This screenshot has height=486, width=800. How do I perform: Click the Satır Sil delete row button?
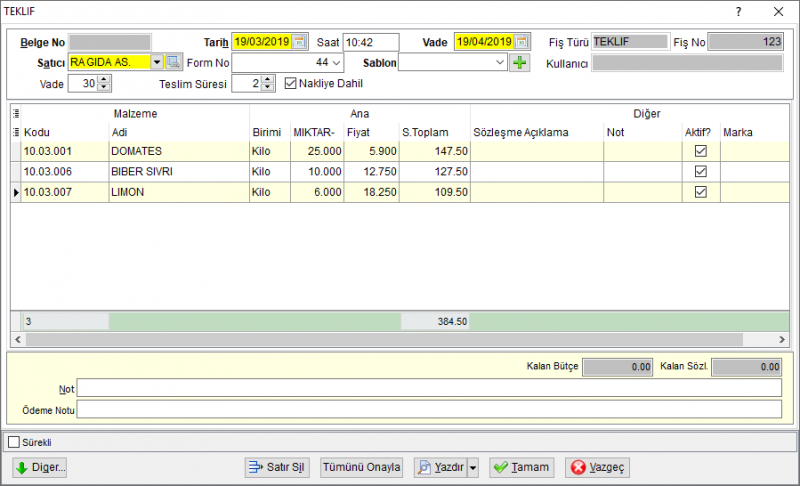pyautogui.click(x=277, y=467)
